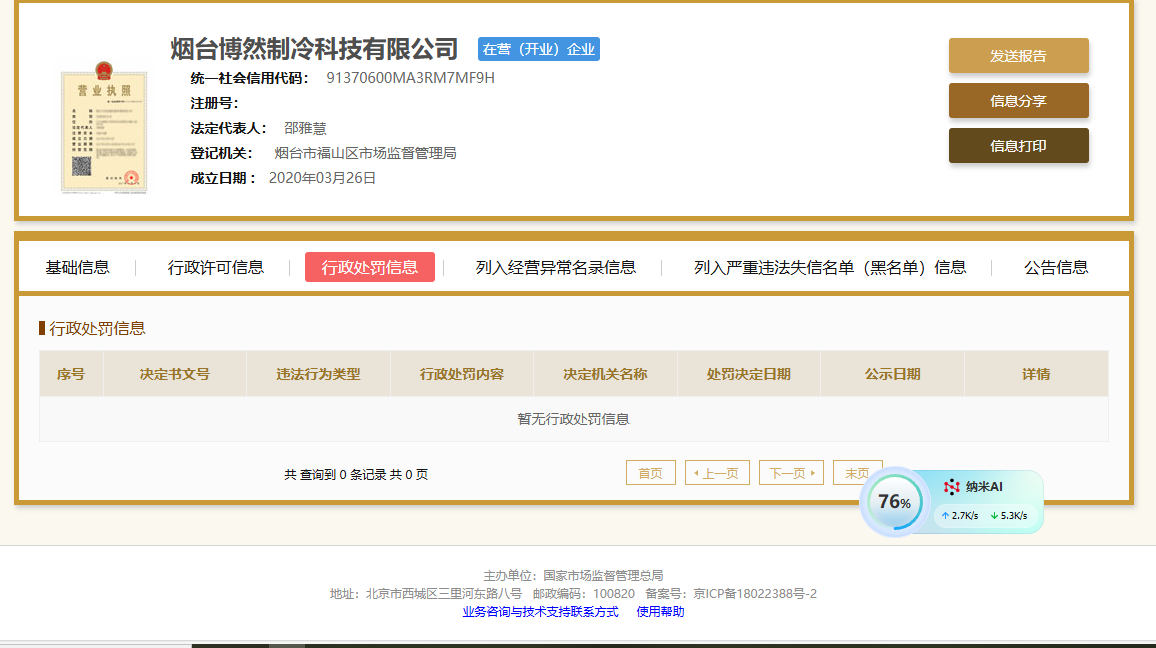This screenshot has height=648, width=1156.
Task: Open the 使用帮助 link
Action: pyautogui.click(x=660, y=612)
